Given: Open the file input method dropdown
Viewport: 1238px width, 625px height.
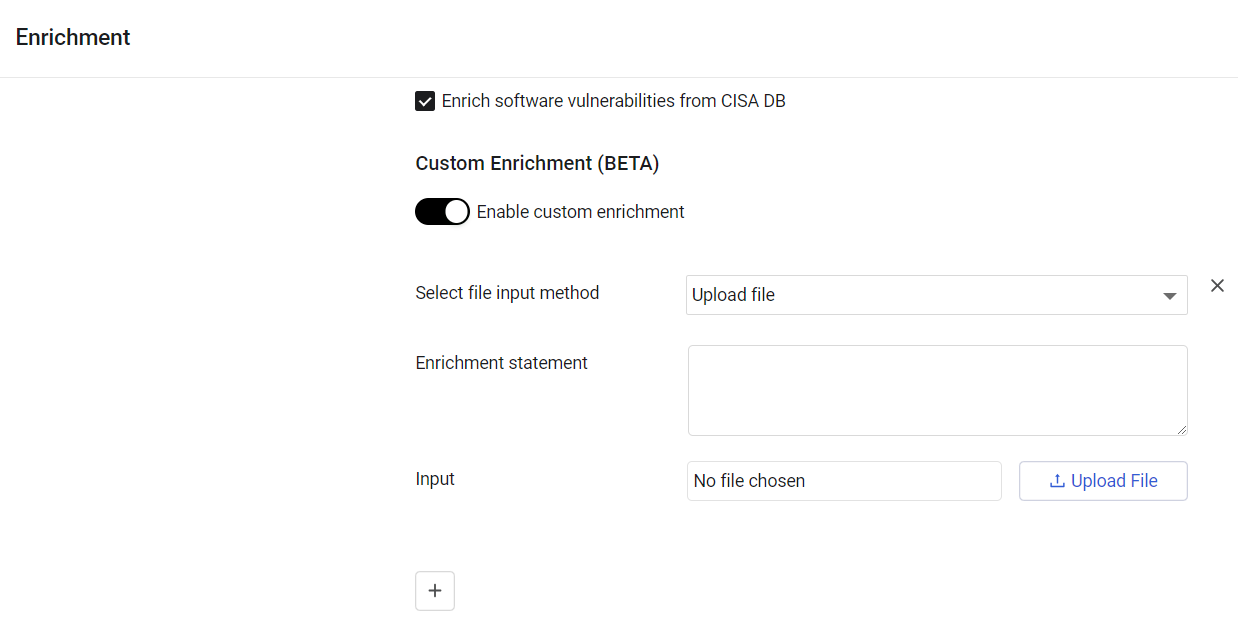Looking at the screenshot, I should click(x=936, y=295).
